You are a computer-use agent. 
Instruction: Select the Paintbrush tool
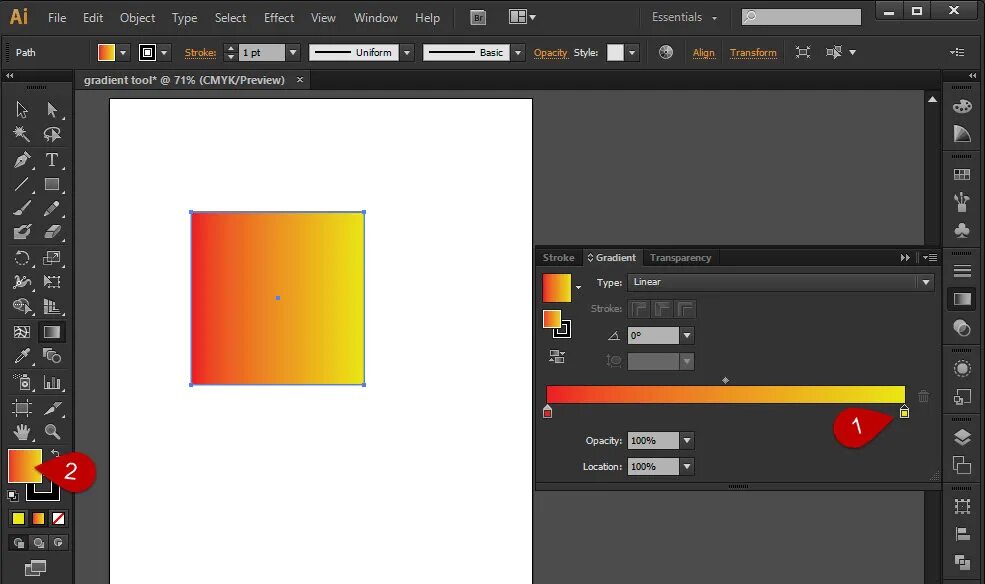pos(22,208)
